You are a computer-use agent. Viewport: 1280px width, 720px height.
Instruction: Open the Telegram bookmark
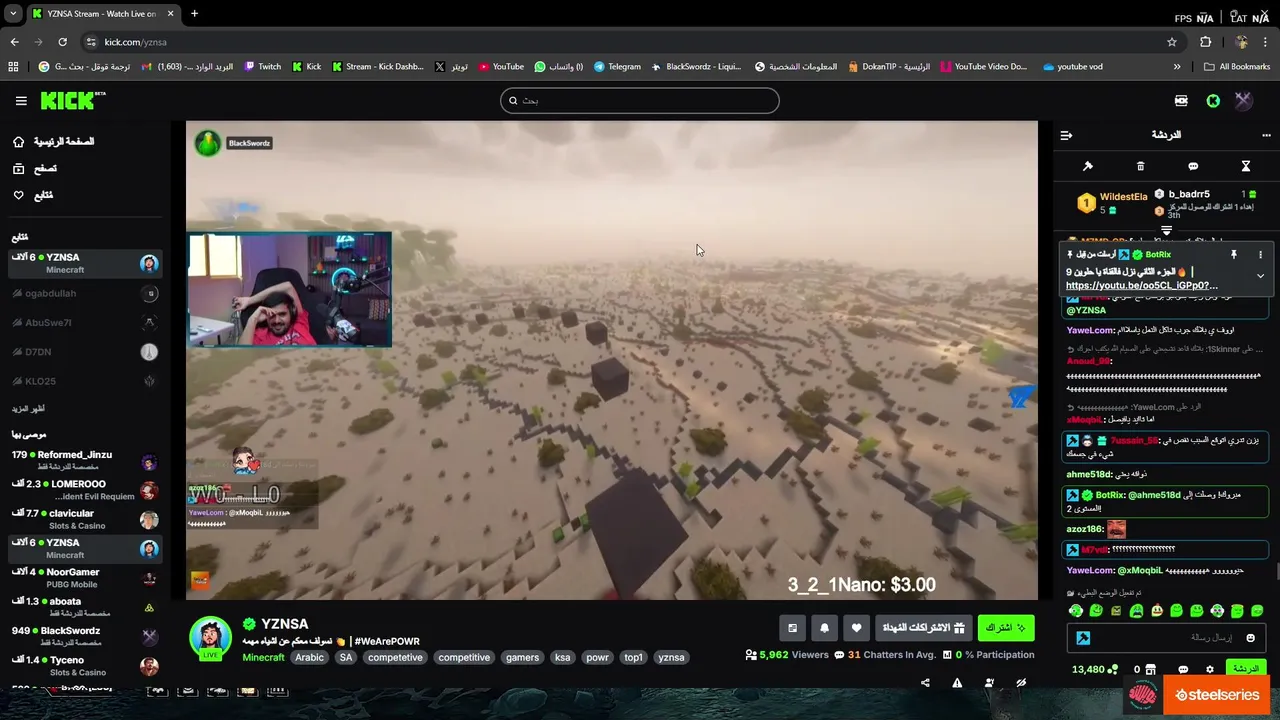click(617, 67)
